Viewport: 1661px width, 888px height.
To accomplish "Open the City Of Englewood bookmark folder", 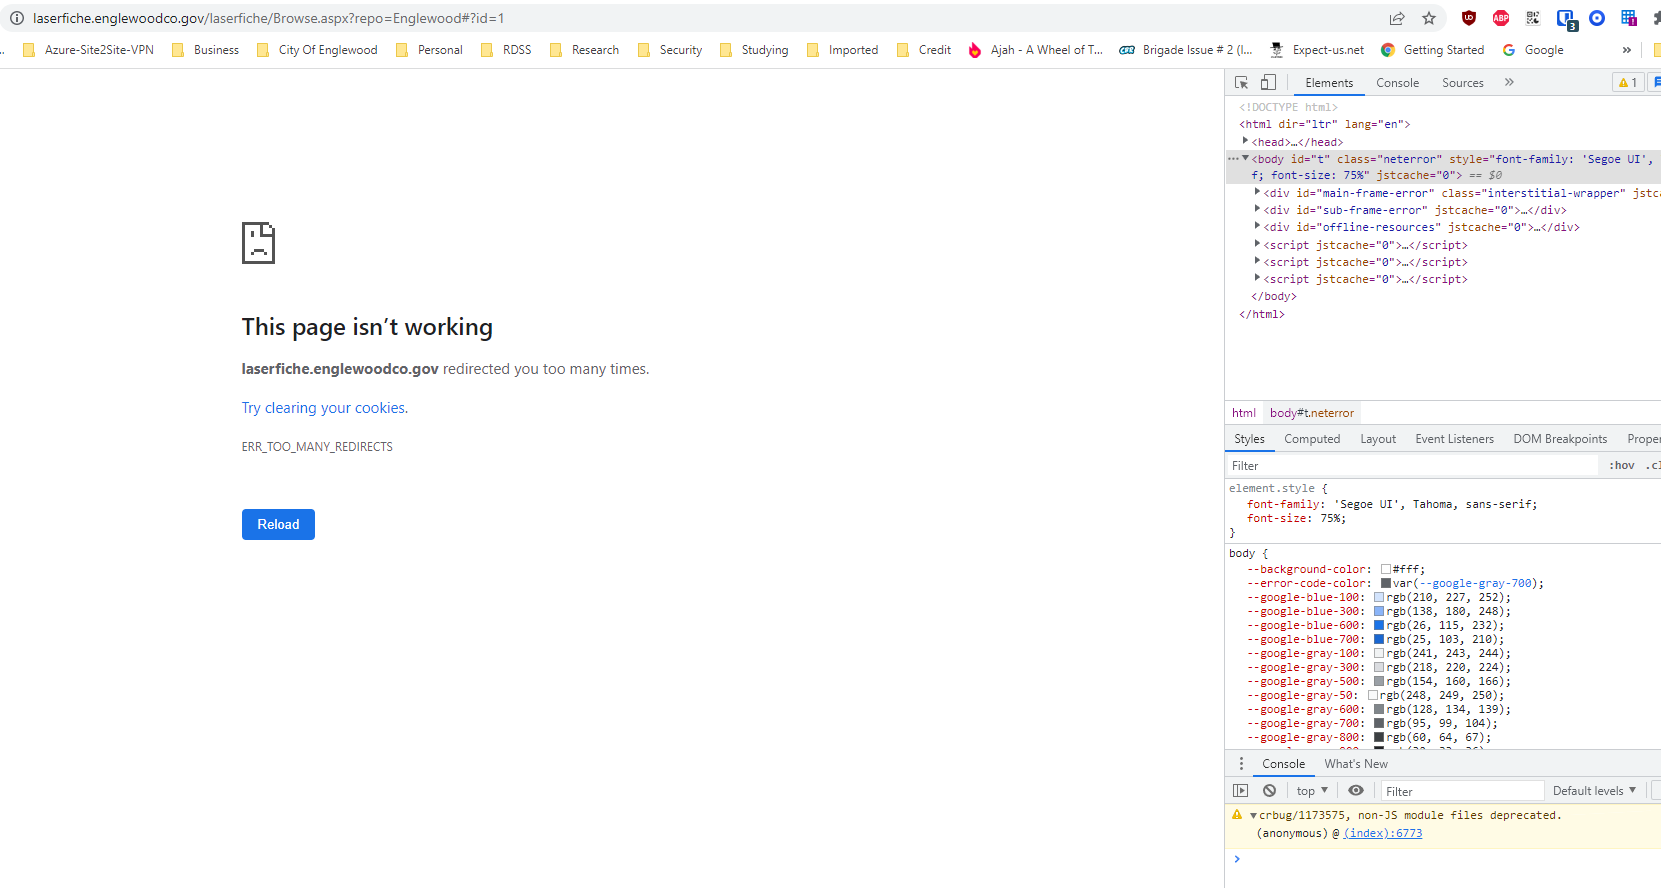I will (317, 50).
